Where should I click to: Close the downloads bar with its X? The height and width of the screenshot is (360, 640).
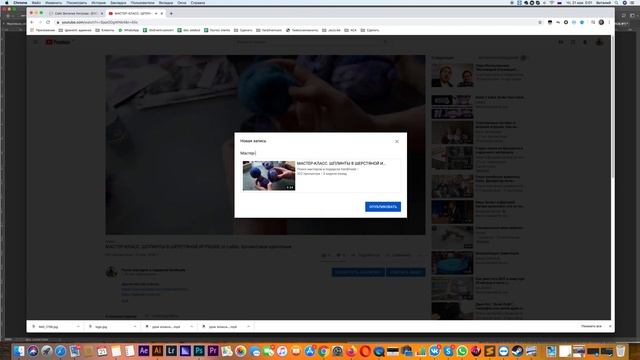click(610, 327)
